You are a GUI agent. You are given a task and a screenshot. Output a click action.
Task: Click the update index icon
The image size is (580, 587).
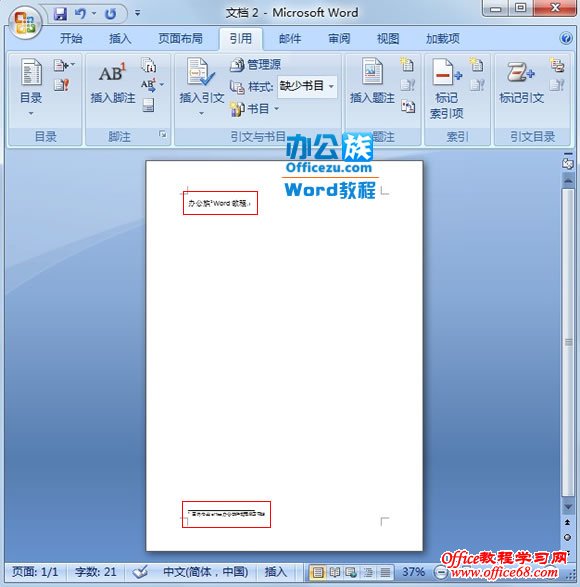click(477, 85)
